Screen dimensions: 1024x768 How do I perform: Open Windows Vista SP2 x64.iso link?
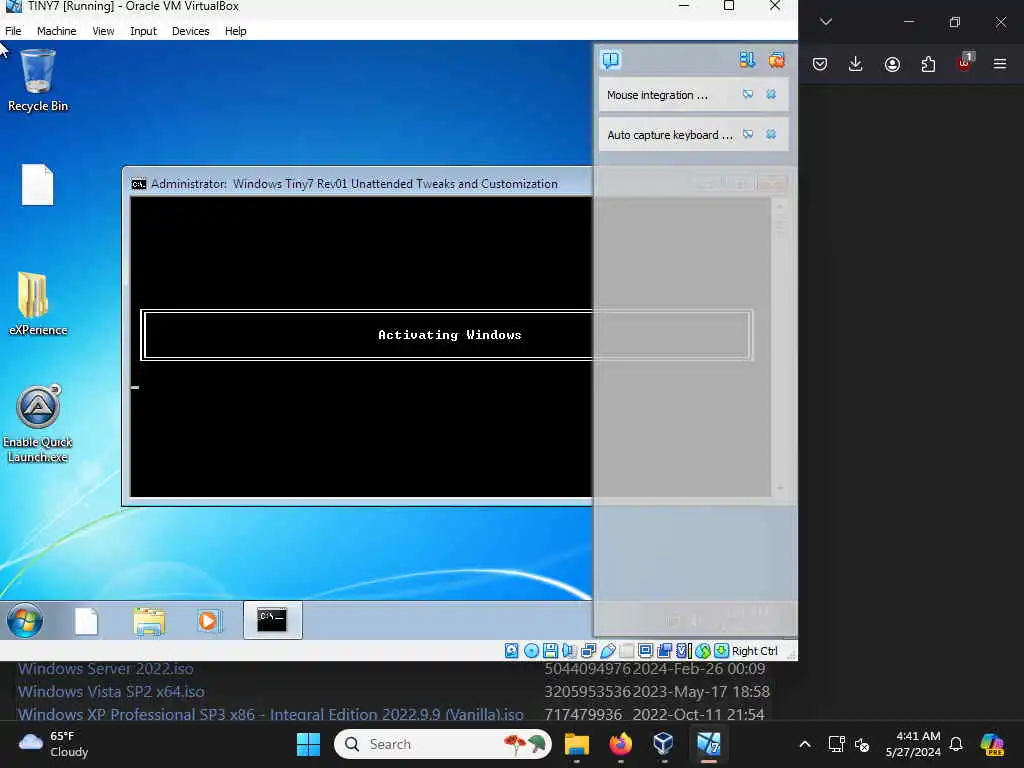111,691
